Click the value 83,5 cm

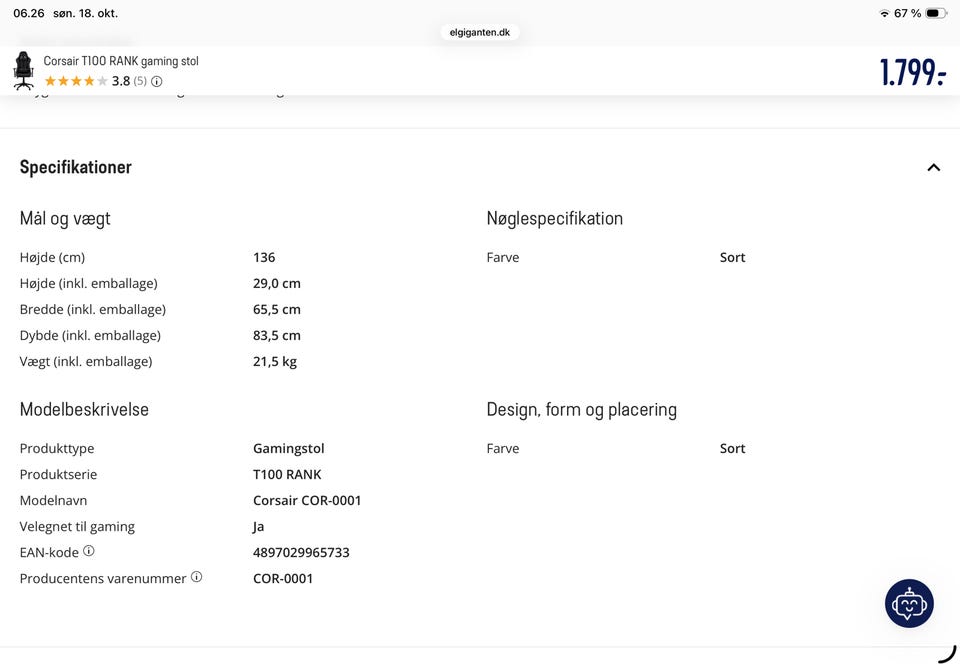tap(277, 336)
